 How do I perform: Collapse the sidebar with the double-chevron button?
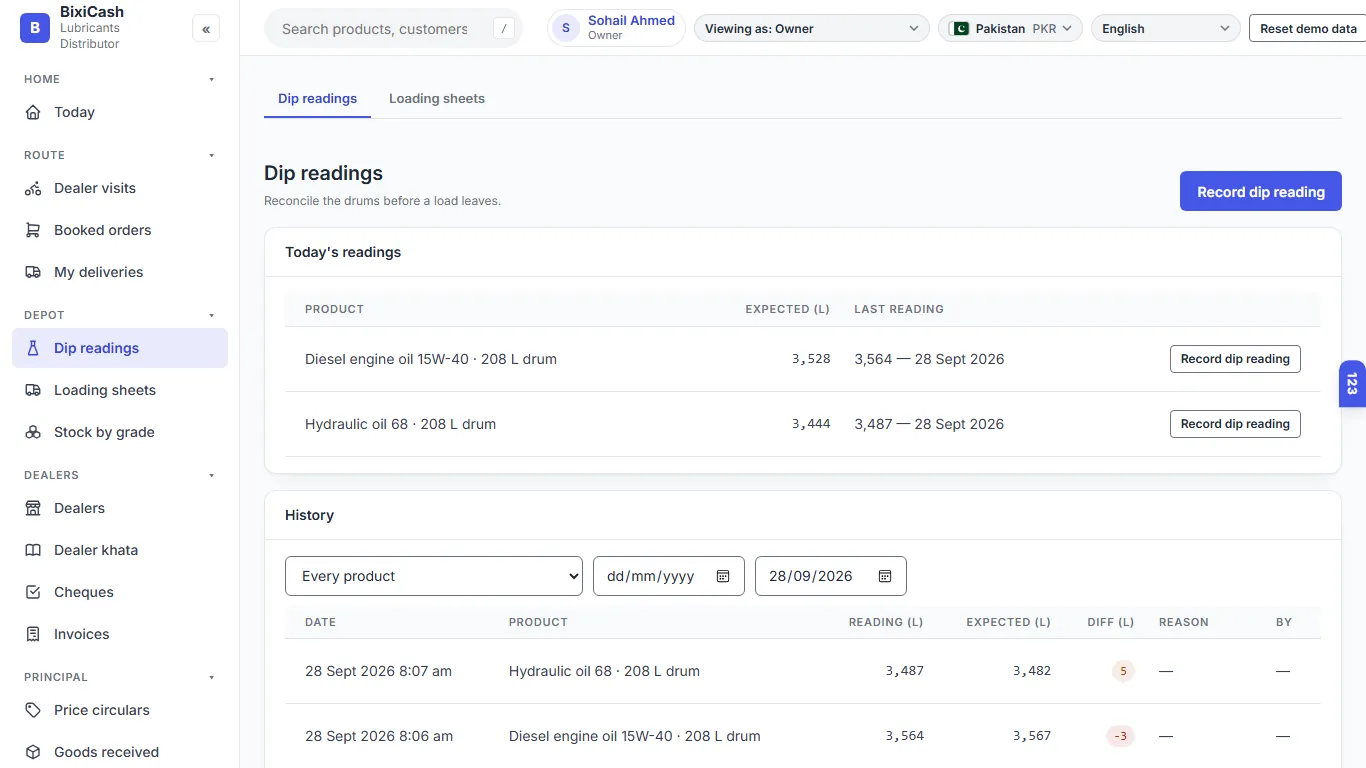(x=206, y=29)
